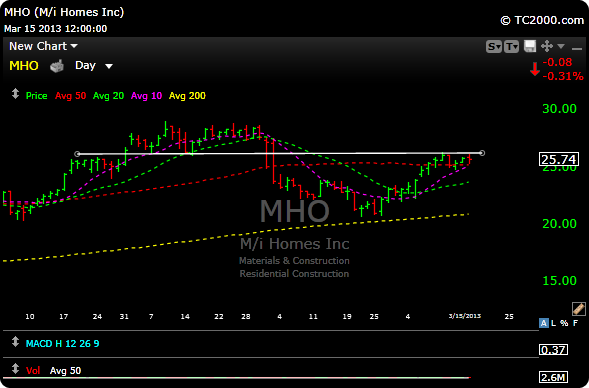The height and width of the screenshot is (388, 589).
Task: Open the Day timeframe dropdown
Action: tap(94, 66)
